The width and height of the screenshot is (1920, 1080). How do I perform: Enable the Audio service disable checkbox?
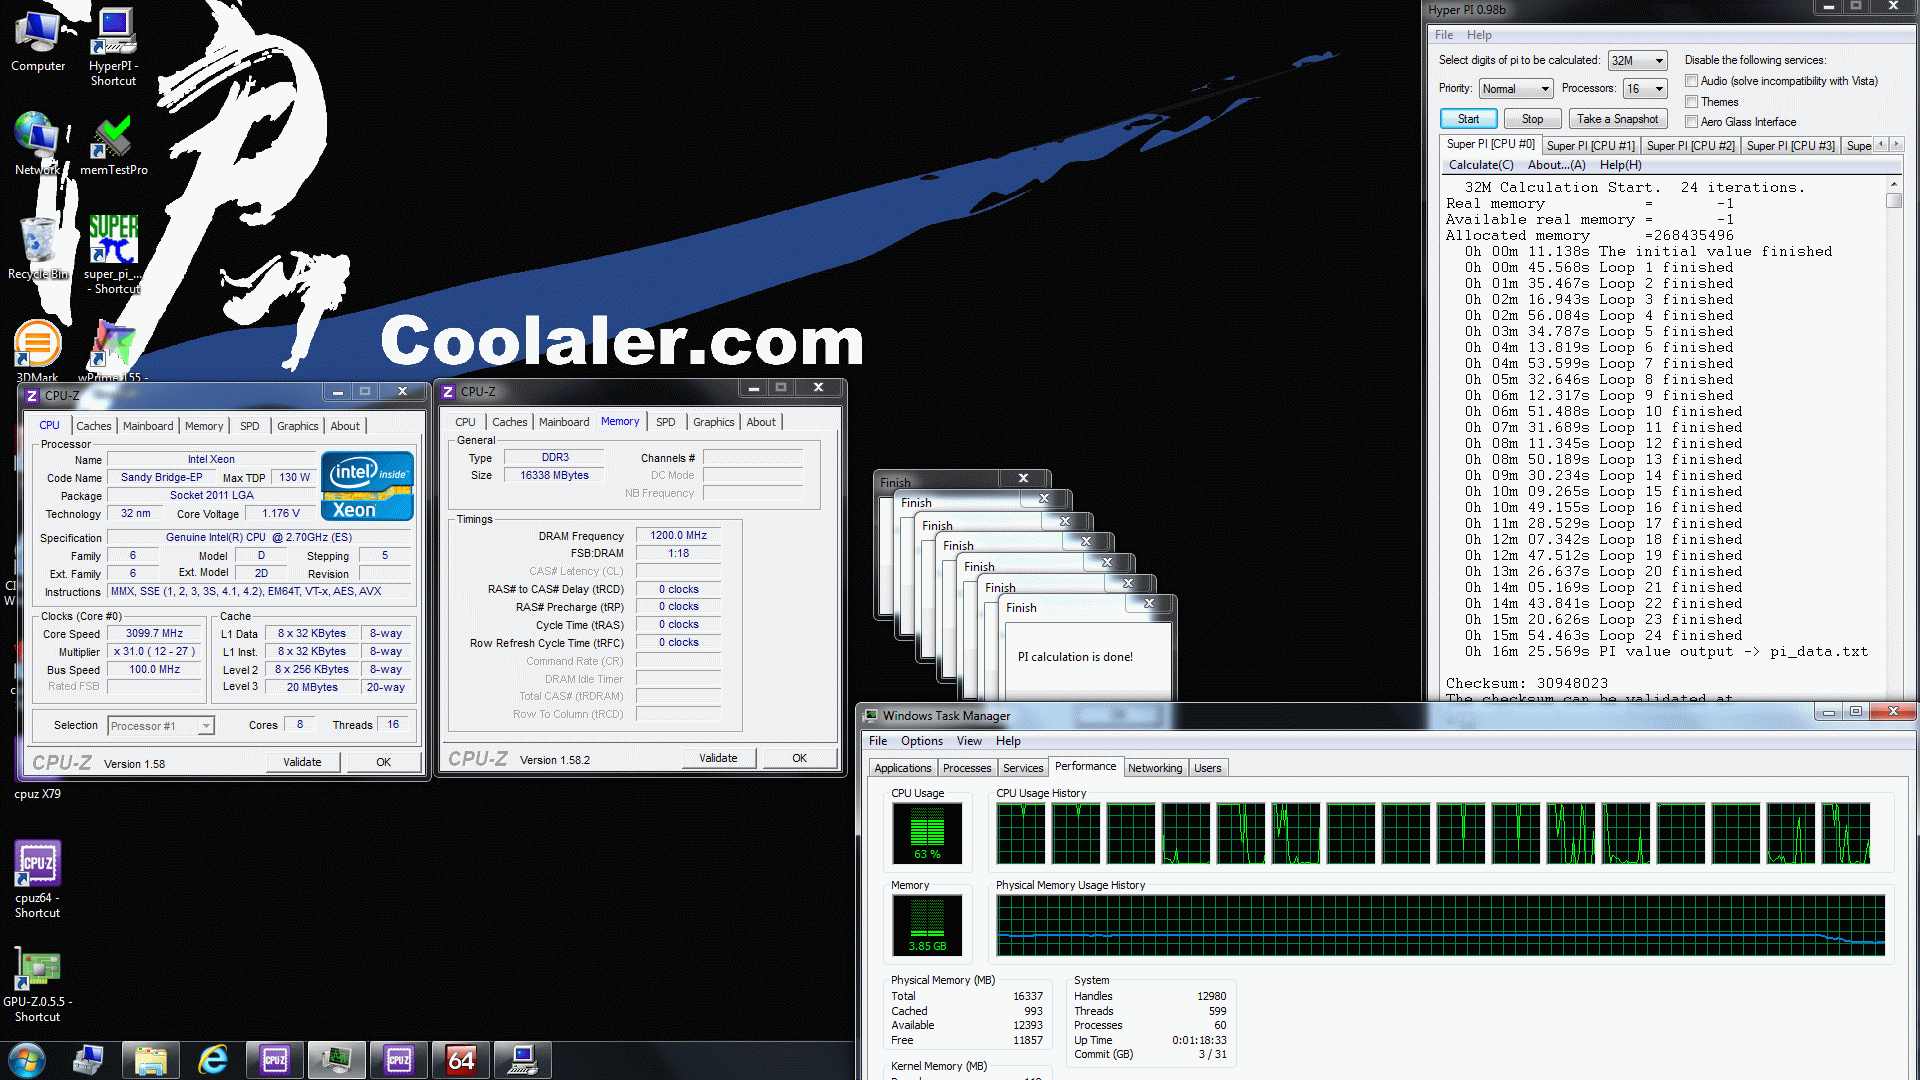pos(1691,81)
